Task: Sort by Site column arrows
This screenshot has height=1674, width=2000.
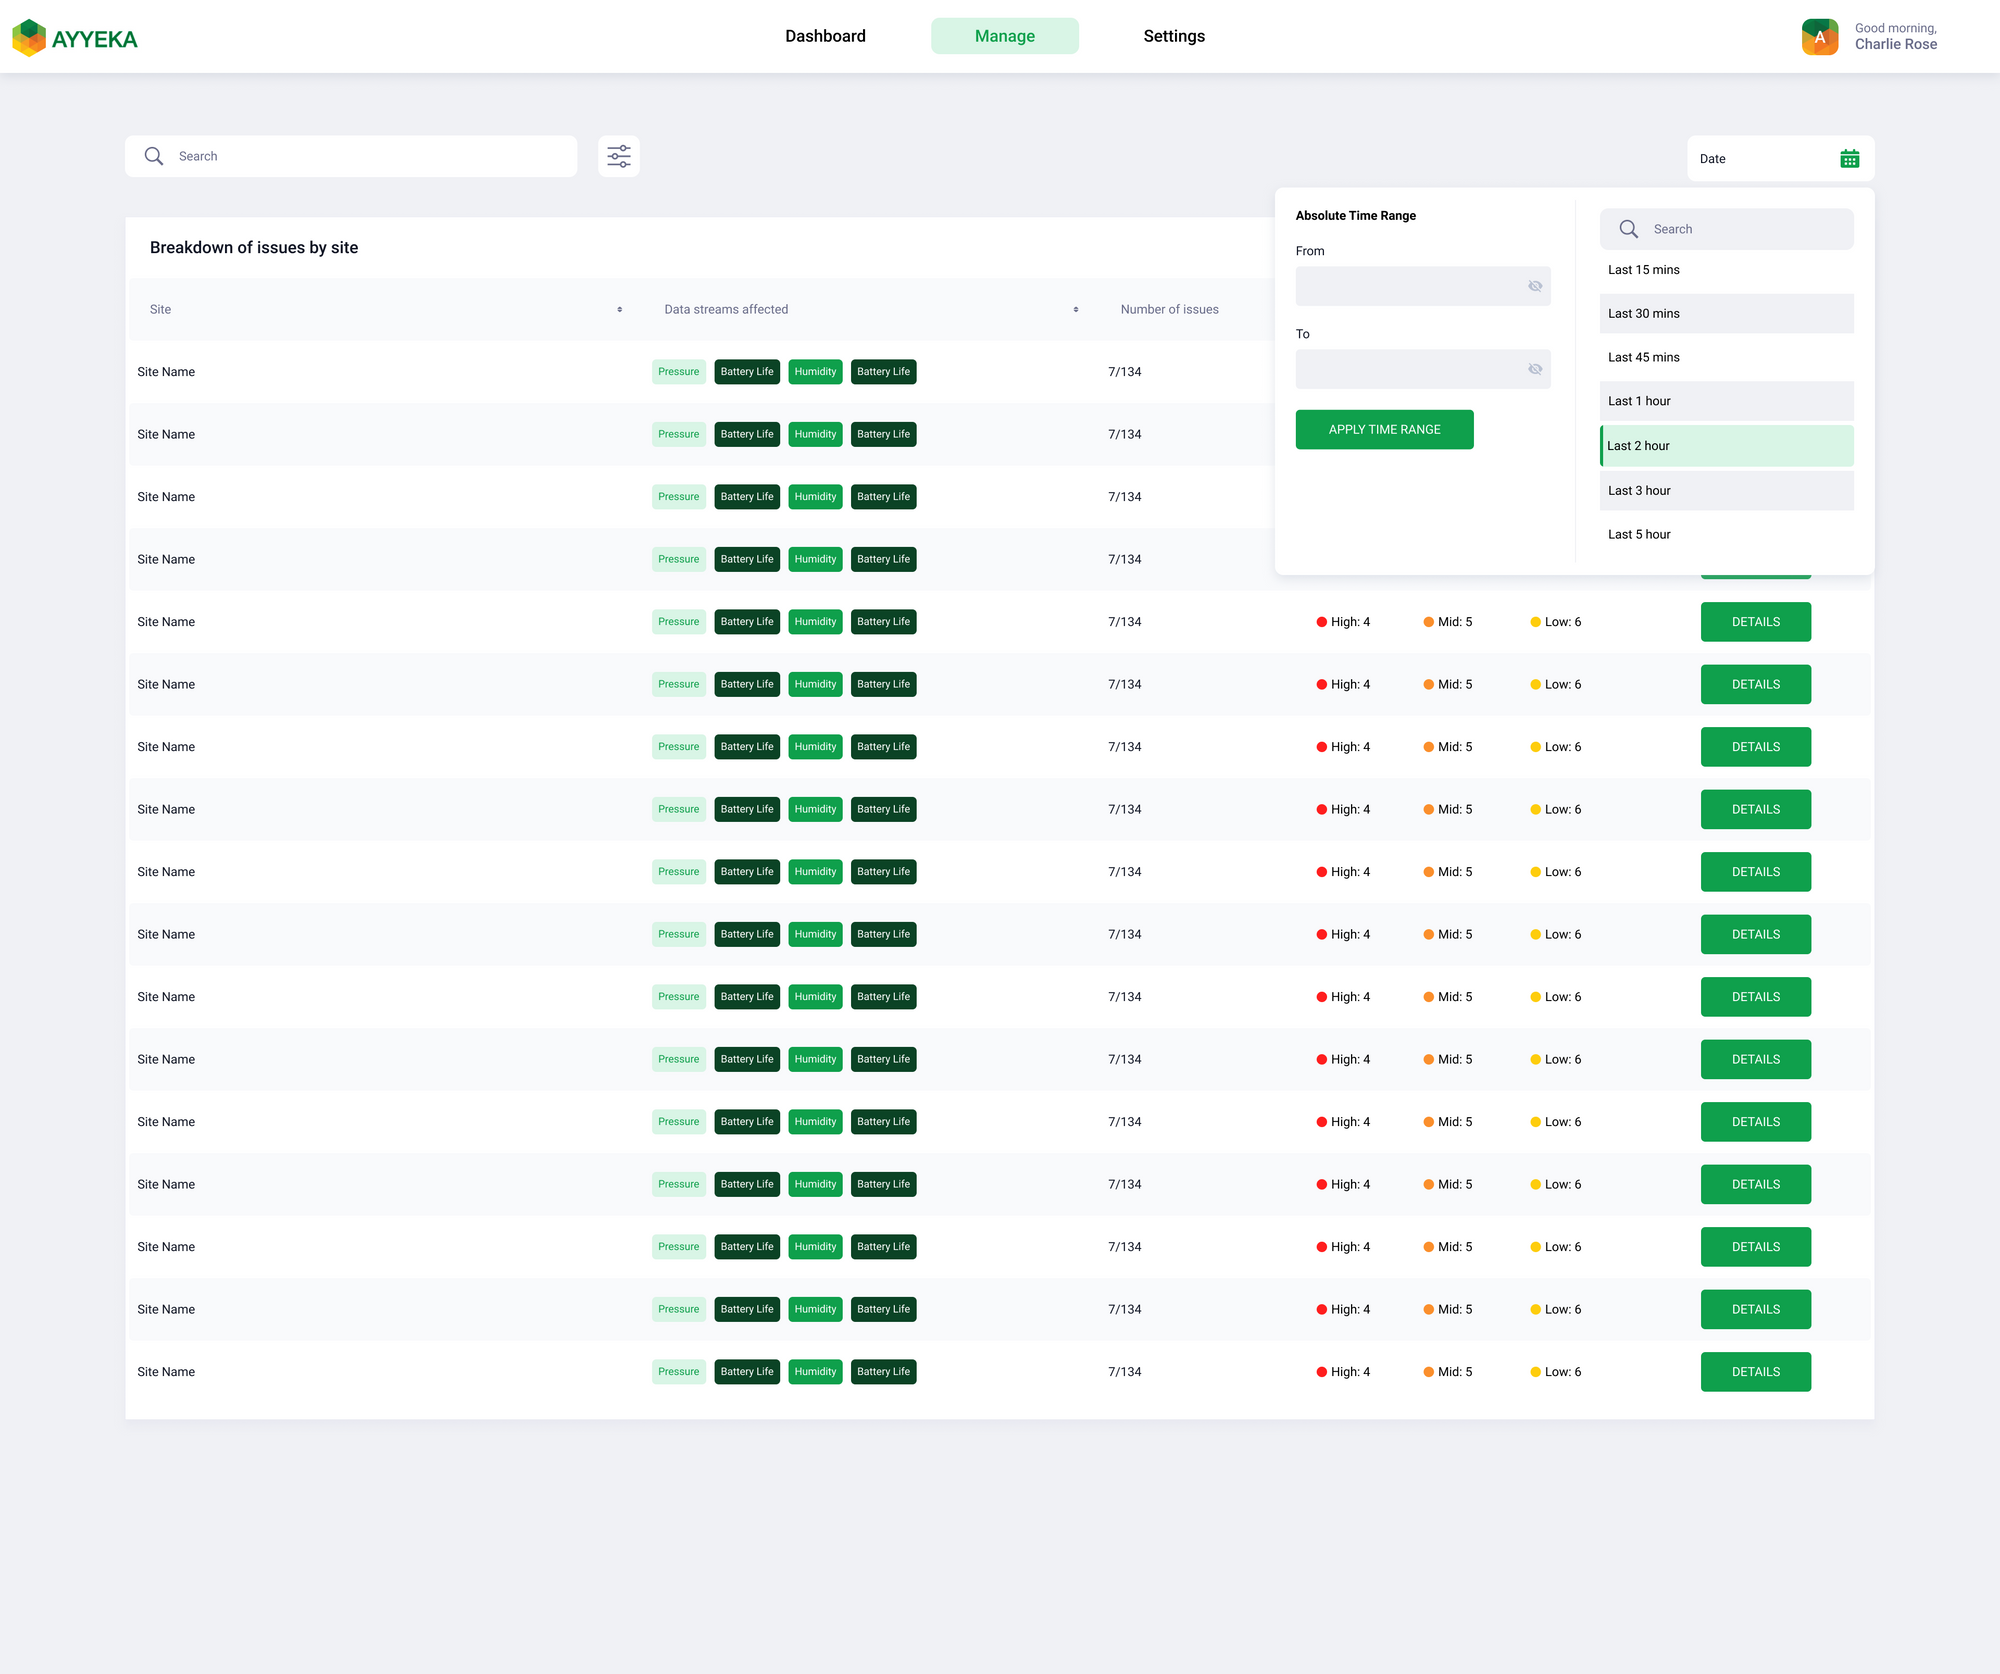Action: coord(620,310)
